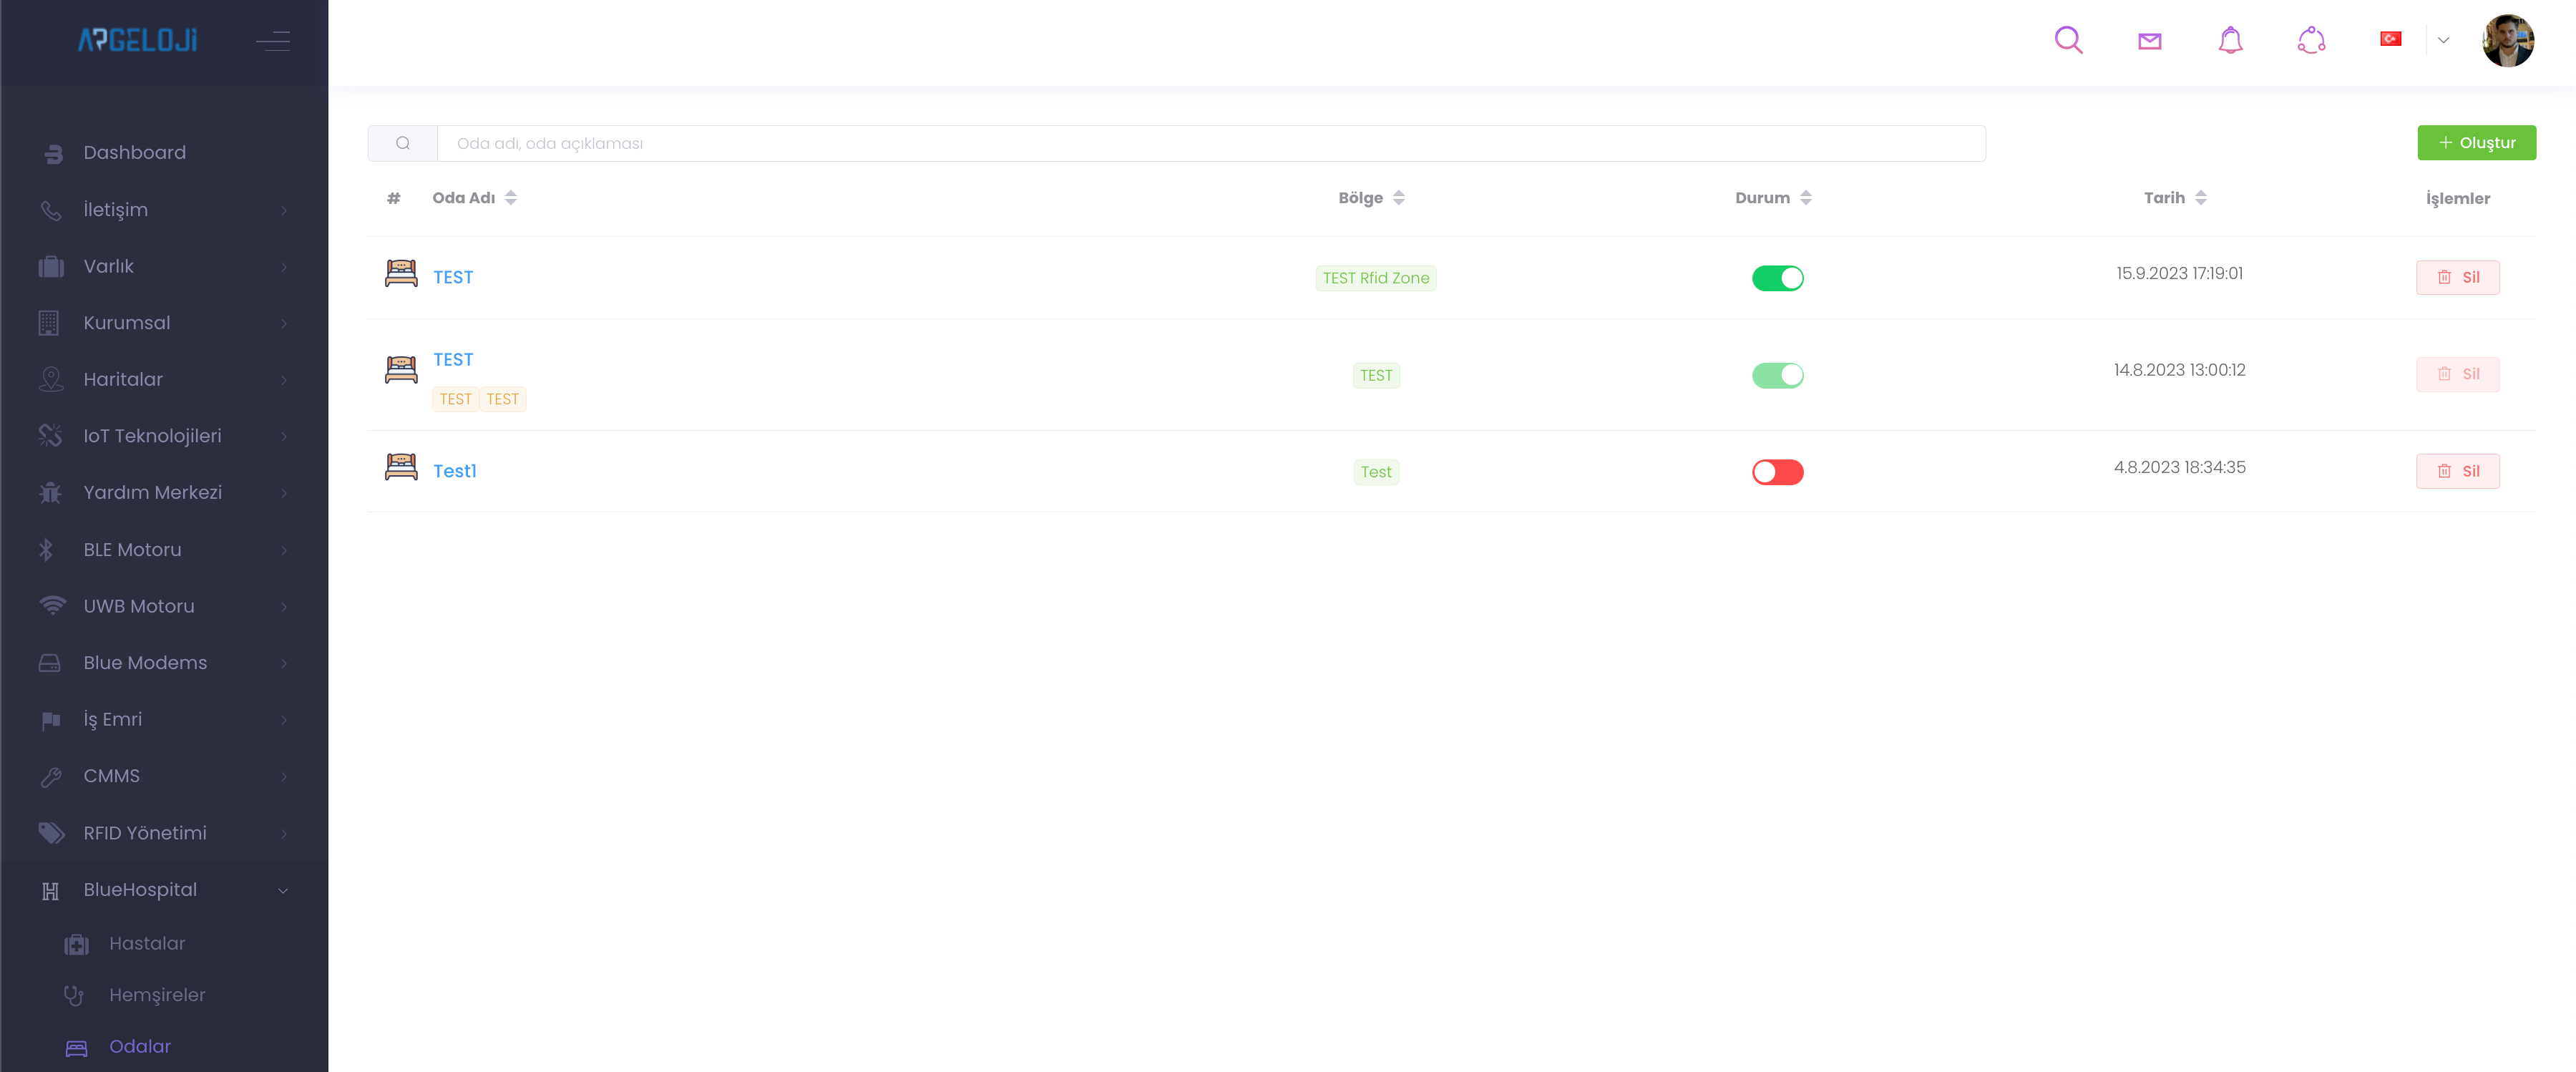Viewport: 2576px width, 1072px height.
Task: Click the magnifier search icon in header
Action: click(x=2068, y=40)
